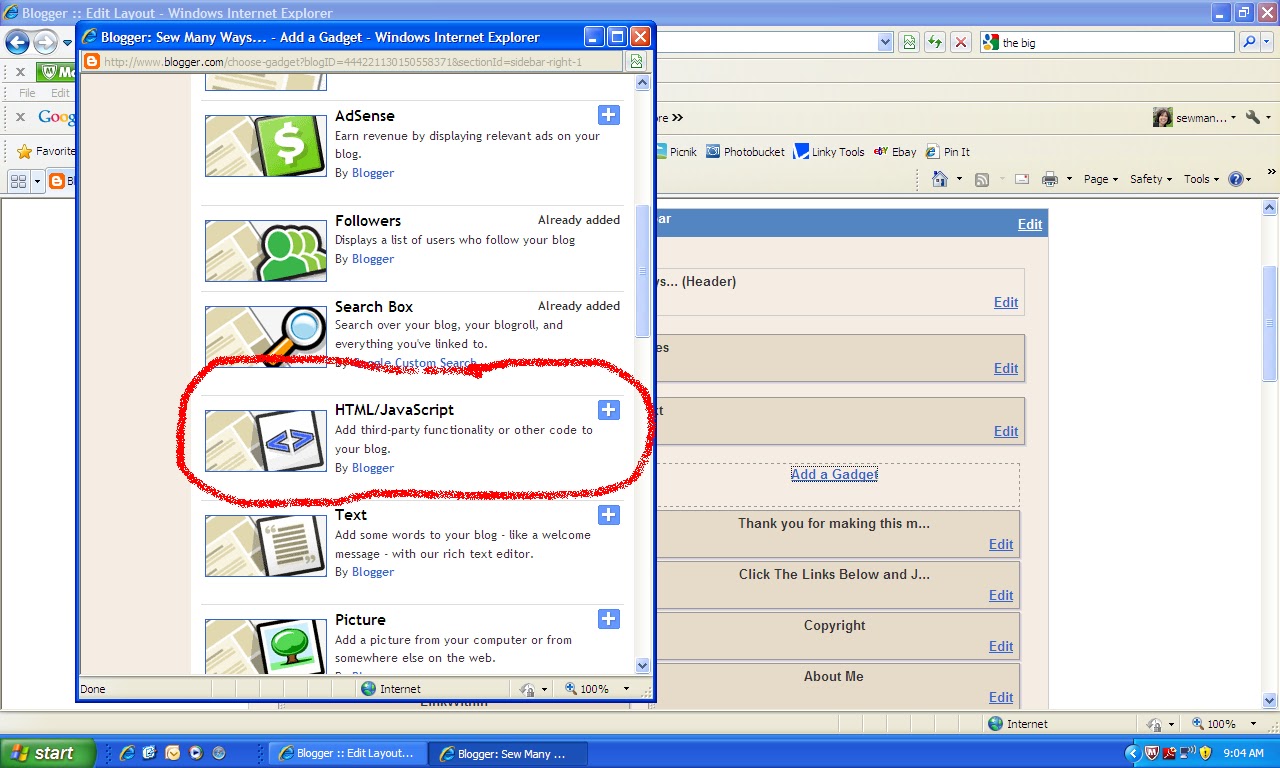This screenshot has width=1280, height=768.
Task: Launch Internet Explorer from quick launch
Action: tap(127, 753)
